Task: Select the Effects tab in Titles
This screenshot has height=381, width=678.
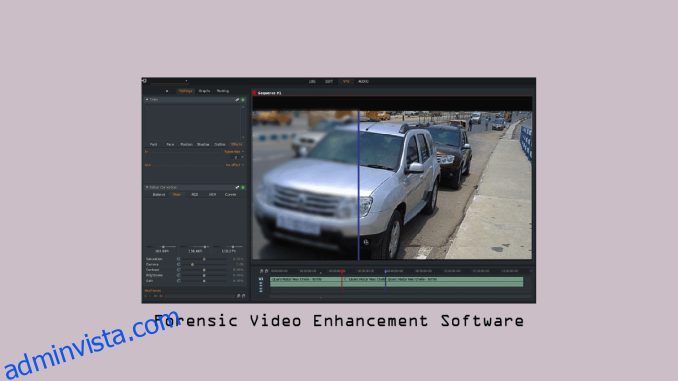Action: click(236, 144)
